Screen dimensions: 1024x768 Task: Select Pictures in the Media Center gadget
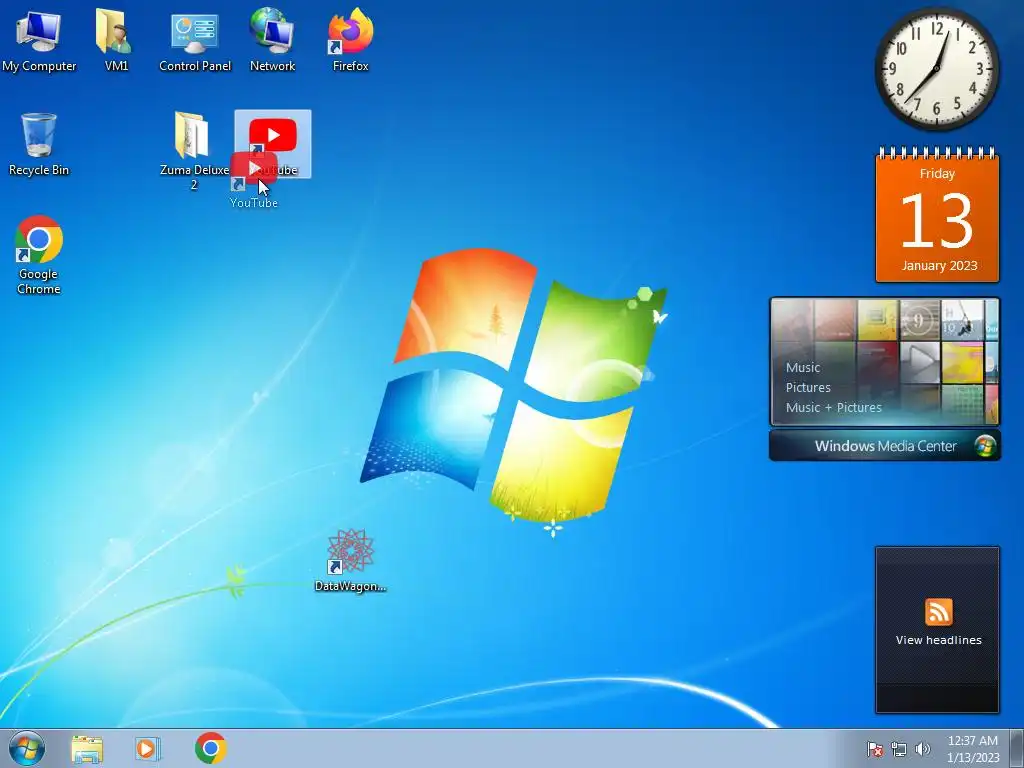808,387
